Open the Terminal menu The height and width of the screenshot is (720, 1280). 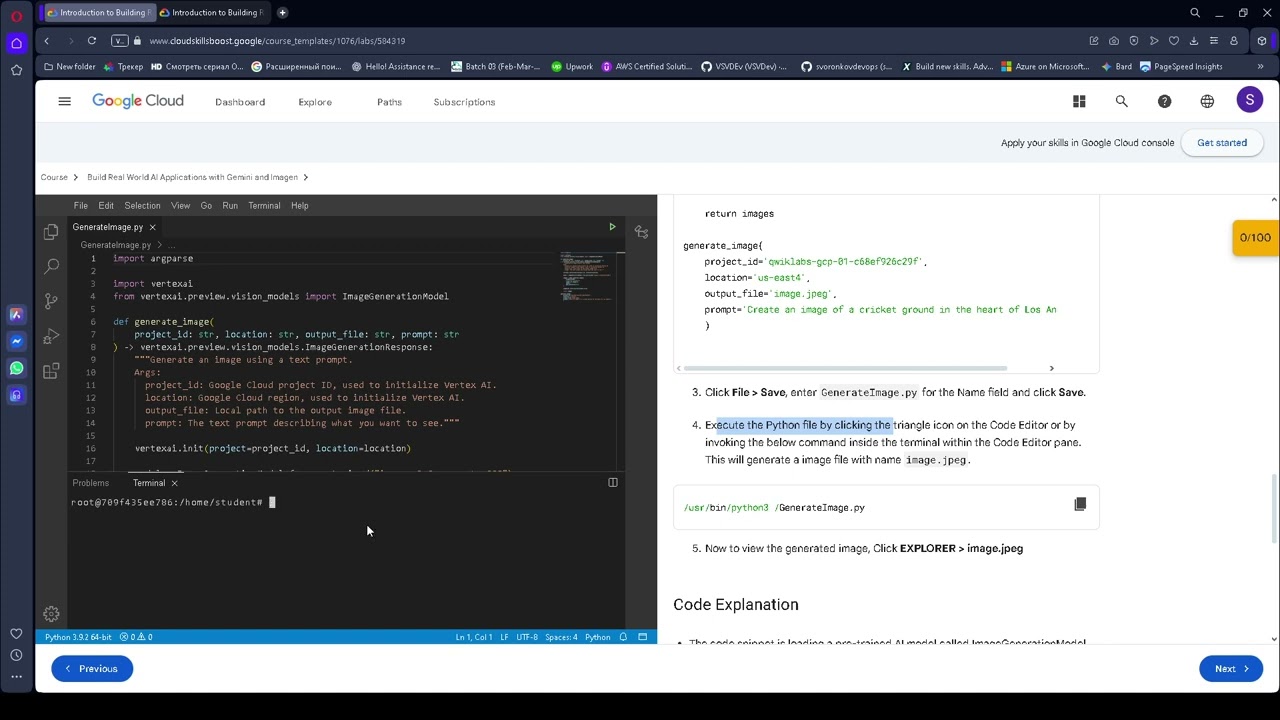(264, 205)
